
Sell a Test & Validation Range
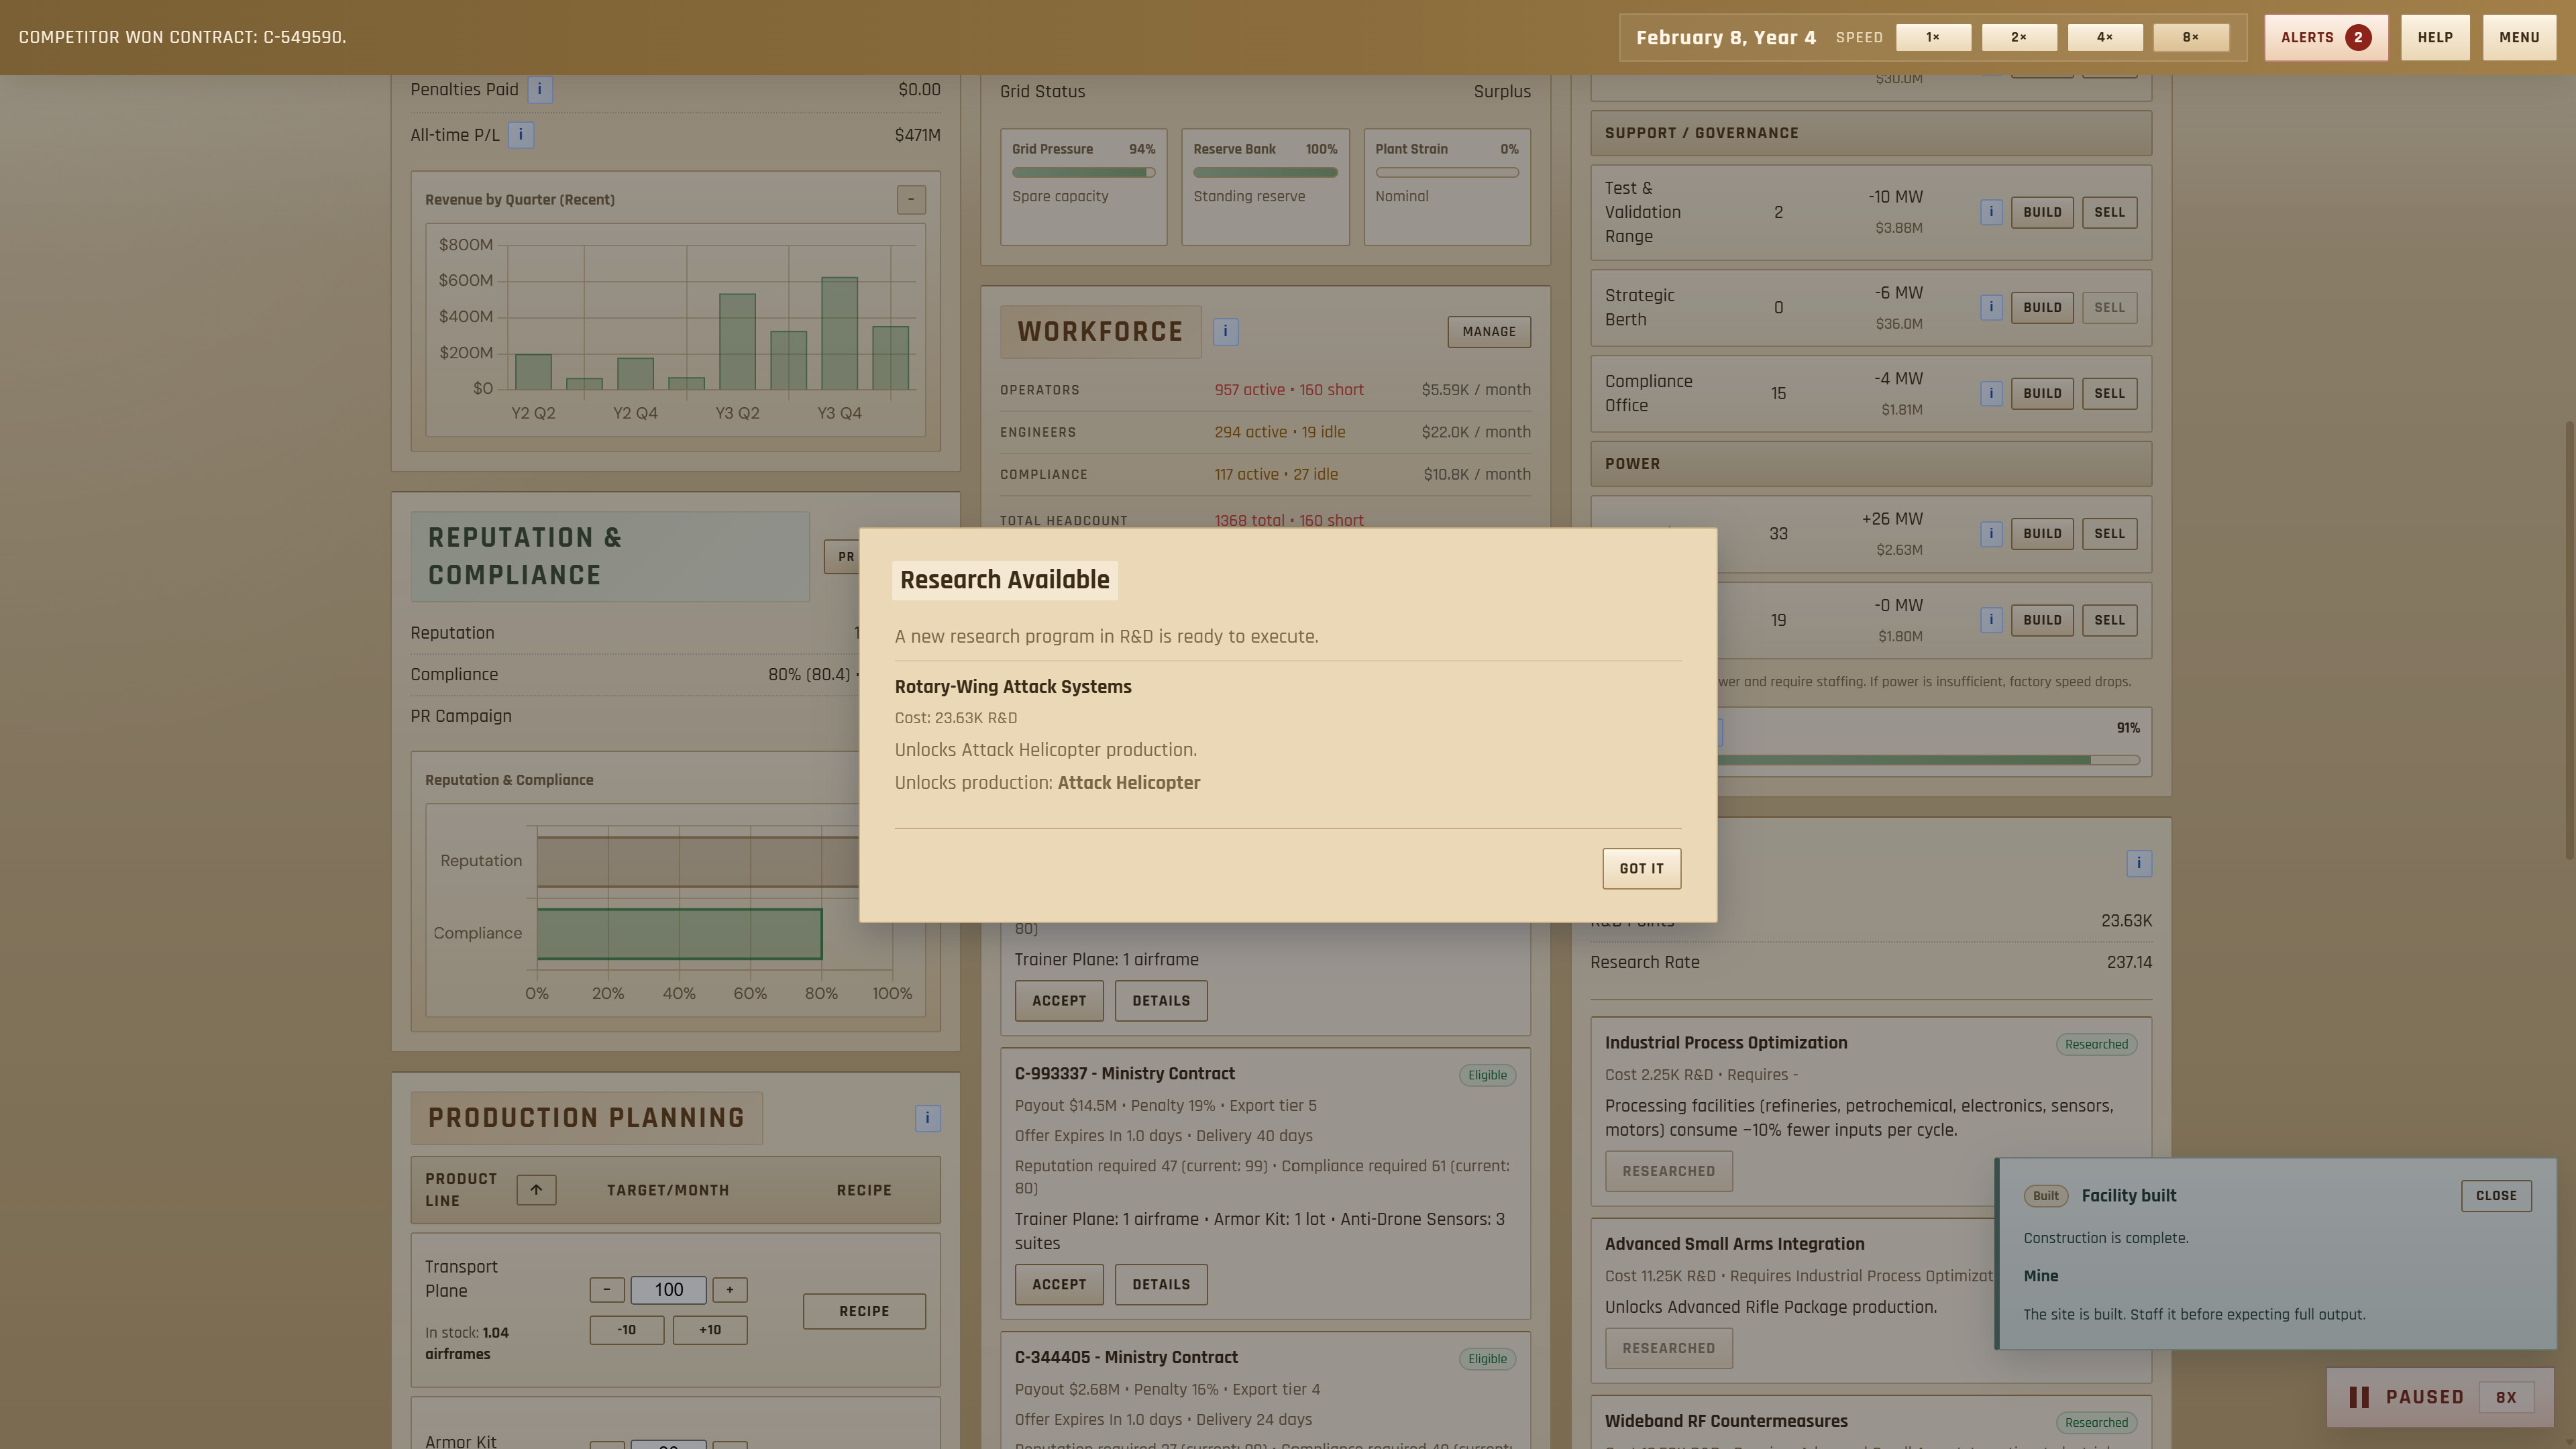pyautogui.click(x=2109, y=212)
